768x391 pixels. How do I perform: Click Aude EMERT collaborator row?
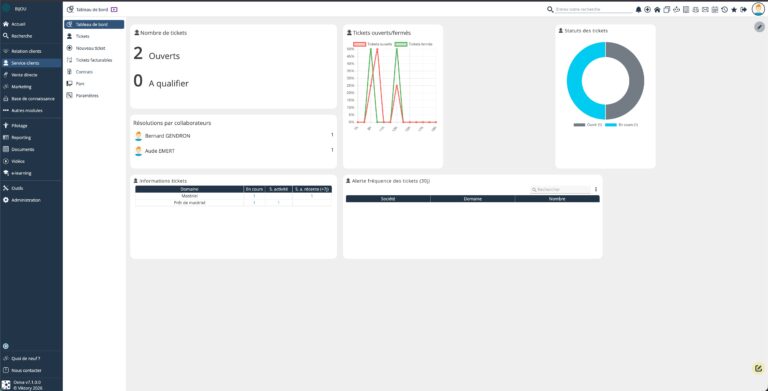pos(234,151)
